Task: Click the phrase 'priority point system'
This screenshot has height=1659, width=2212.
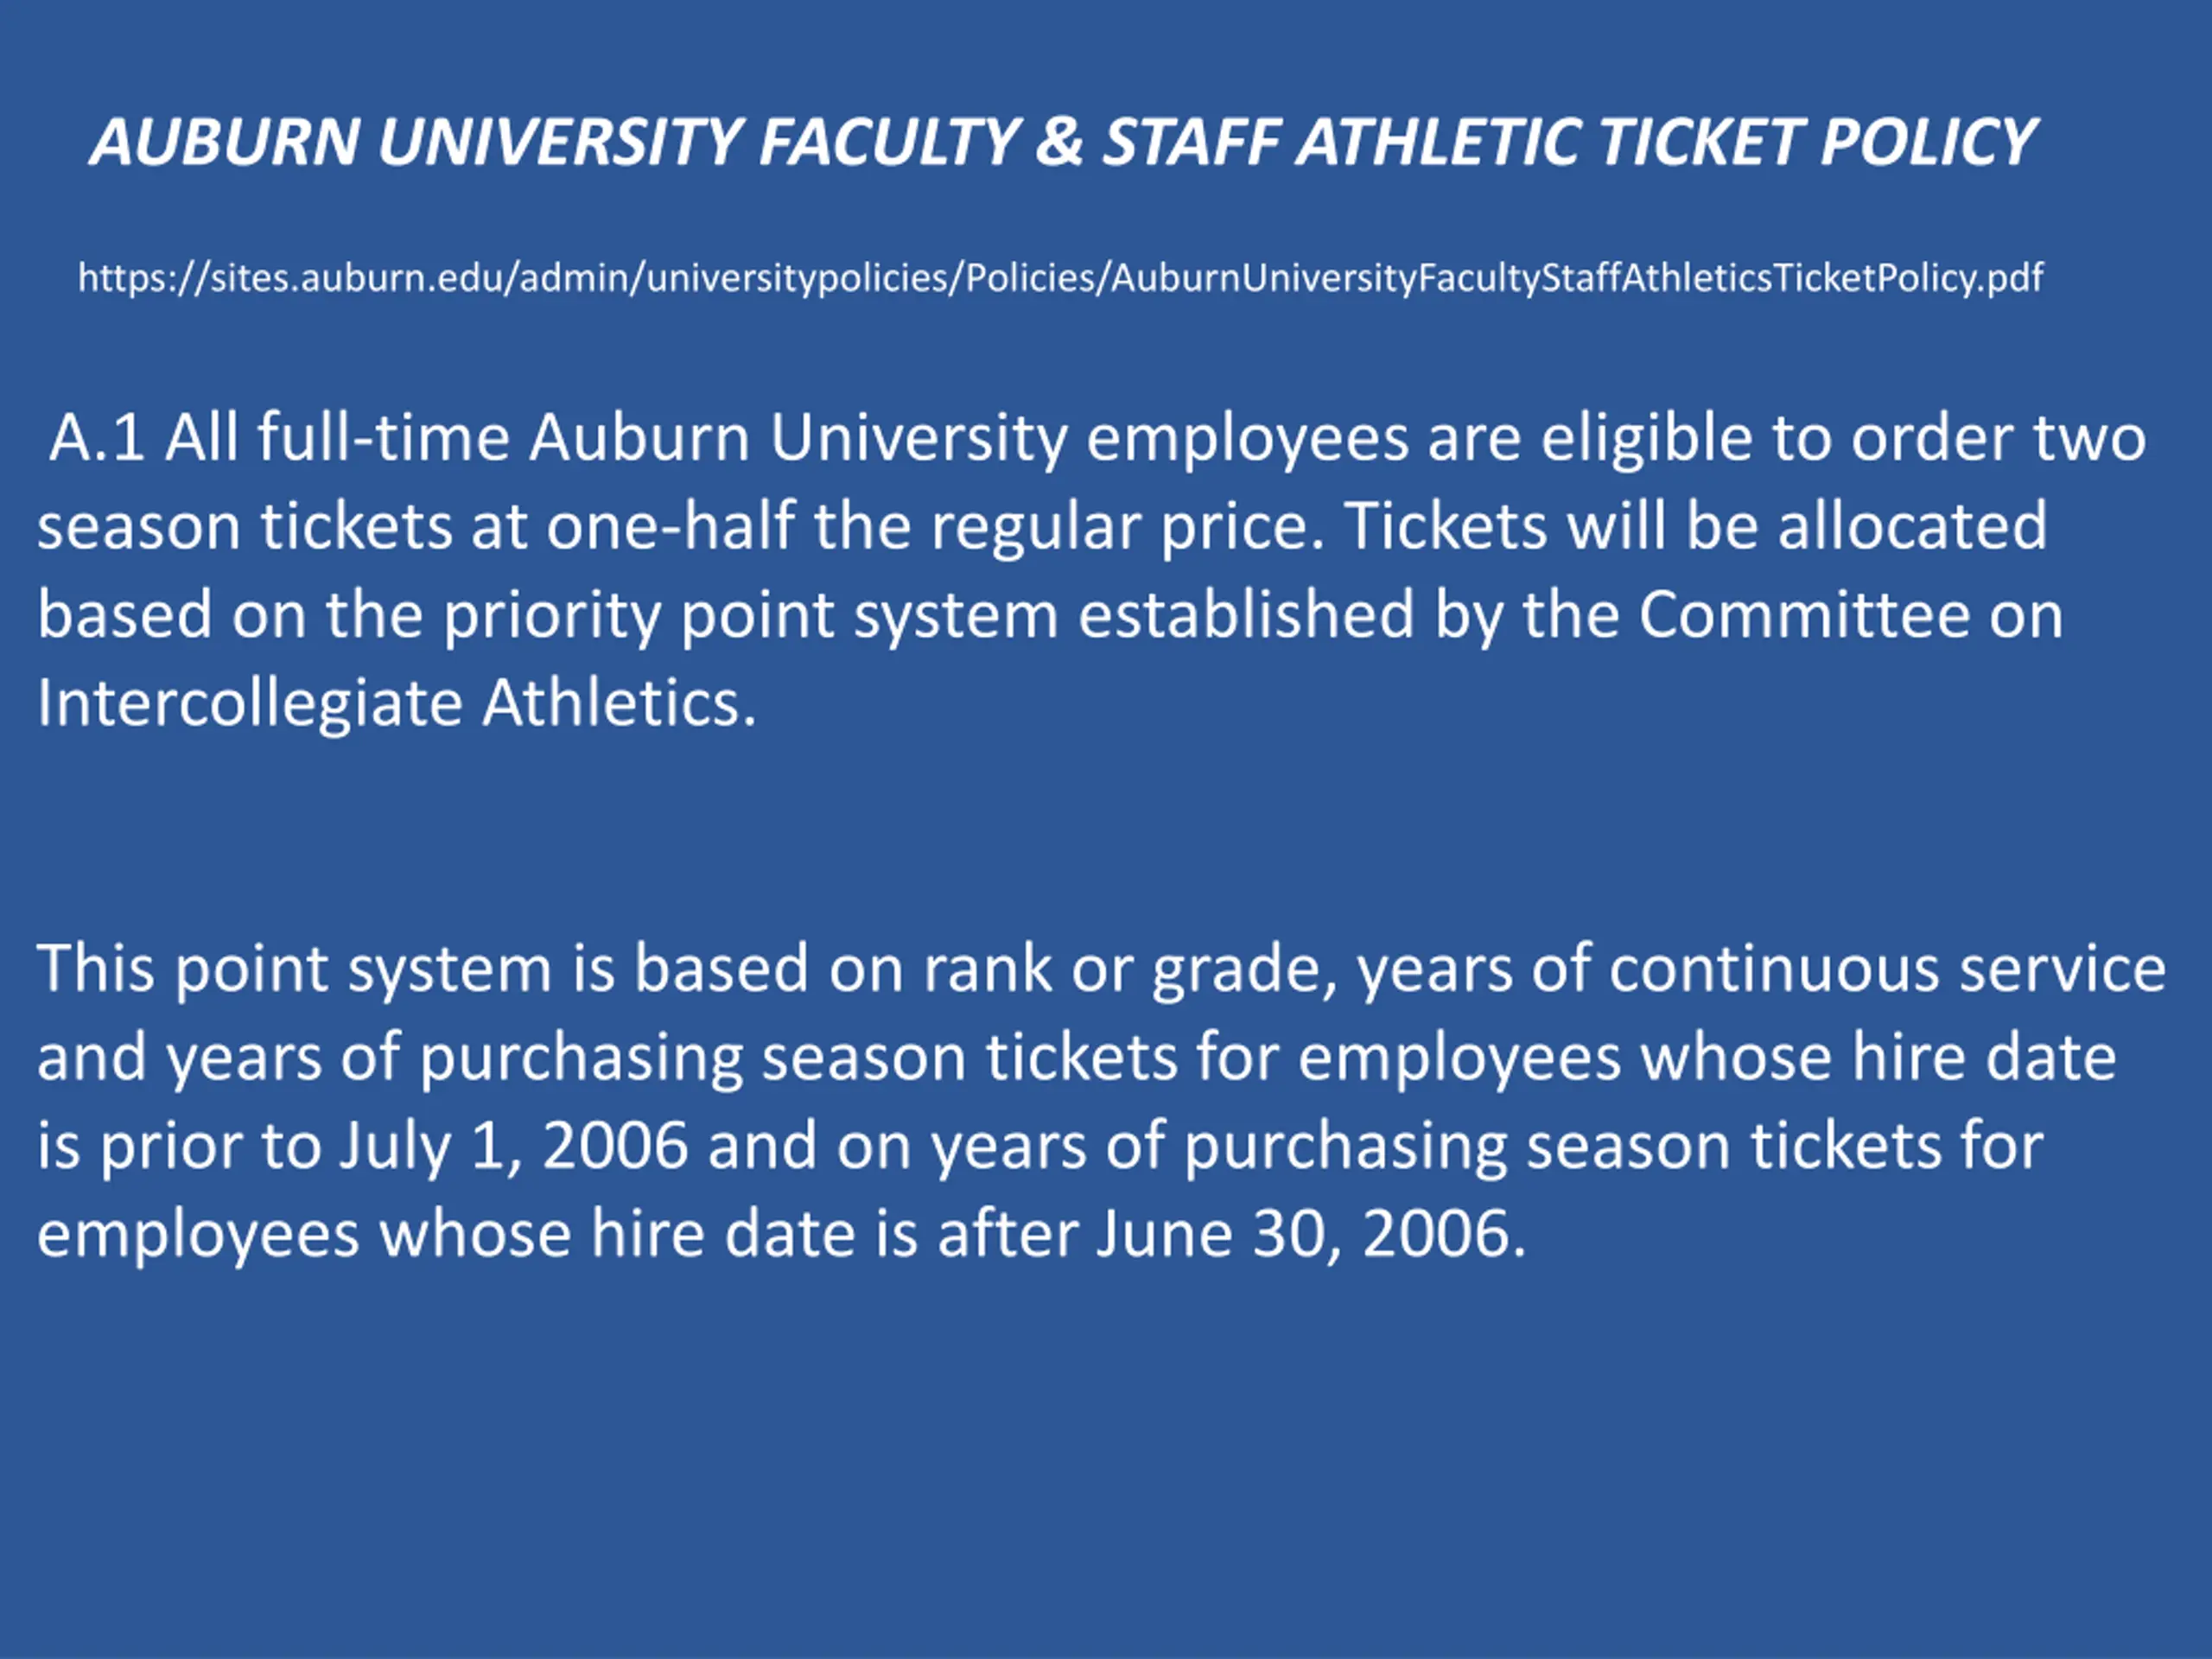Action: 750,615
